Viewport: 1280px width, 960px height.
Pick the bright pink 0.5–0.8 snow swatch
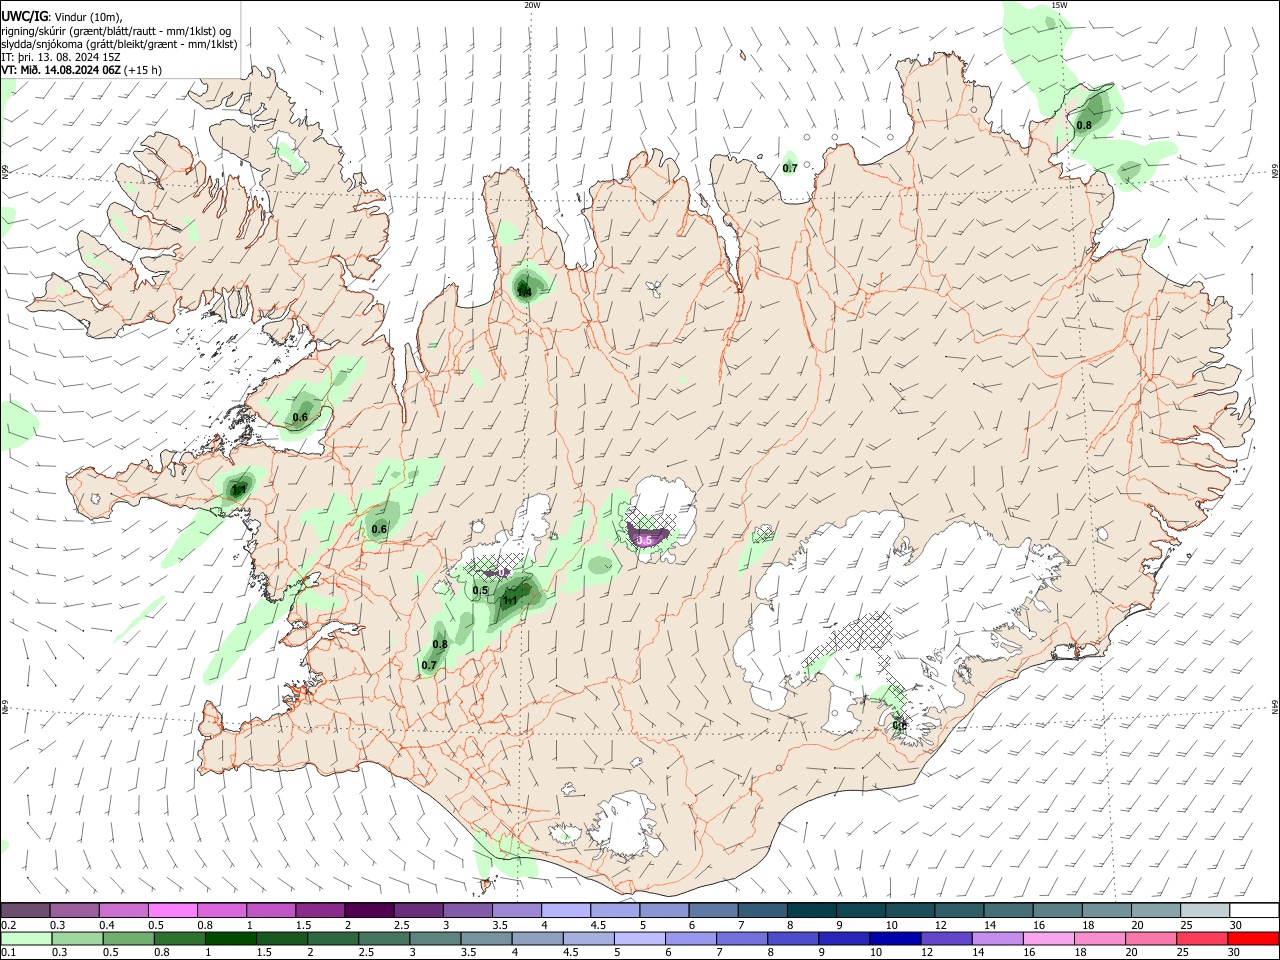[173, 910]
